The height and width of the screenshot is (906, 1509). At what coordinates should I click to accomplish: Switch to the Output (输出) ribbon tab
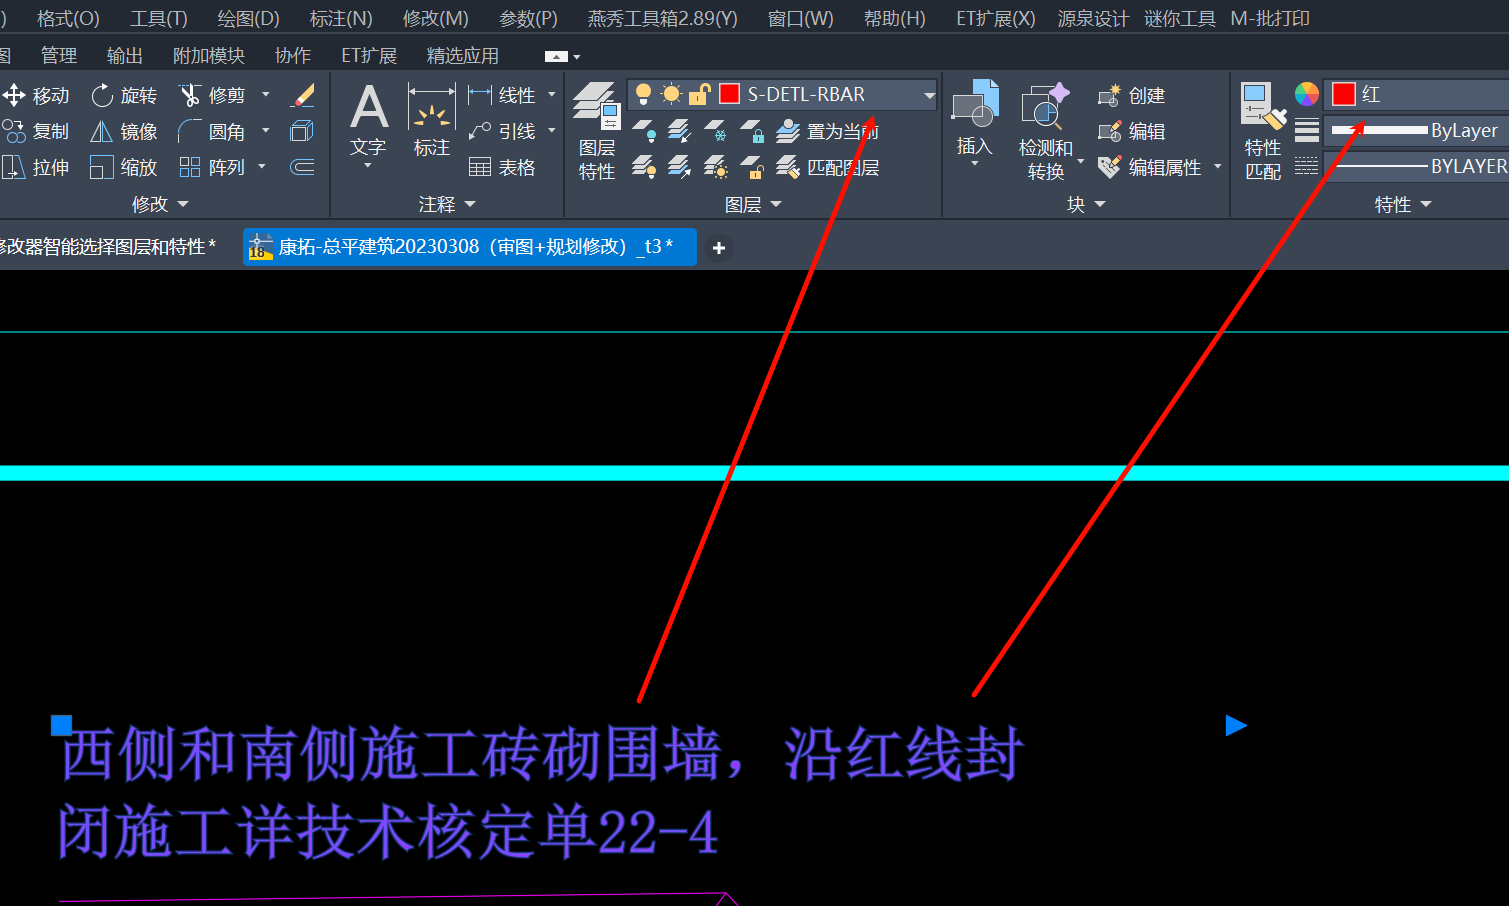click(x=124, y=56)
